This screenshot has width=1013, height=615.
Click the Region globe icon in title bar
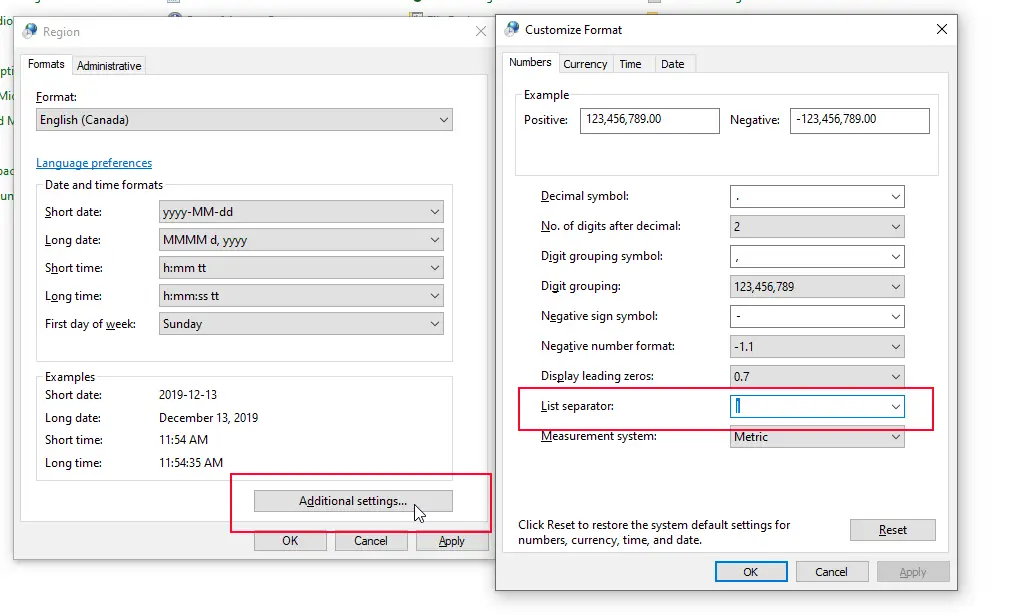pyautogui.click(x=30, y=32)
